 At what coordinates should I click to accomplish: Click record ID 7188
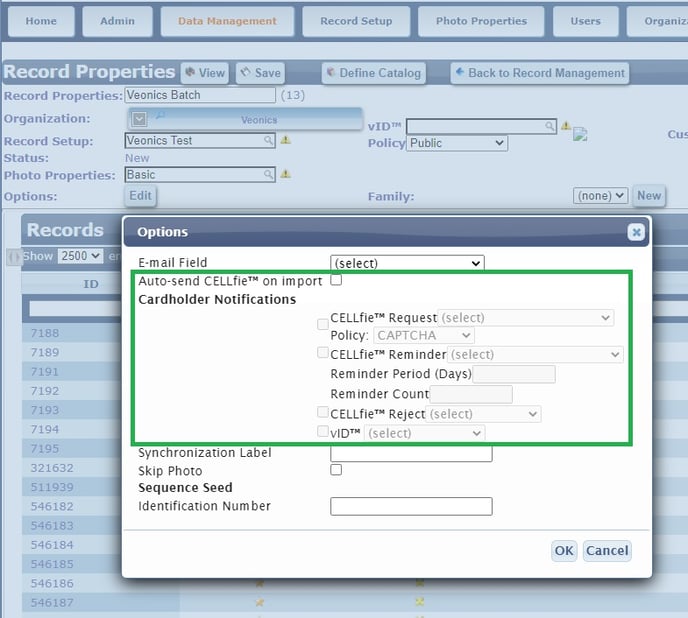click(45, 333)
